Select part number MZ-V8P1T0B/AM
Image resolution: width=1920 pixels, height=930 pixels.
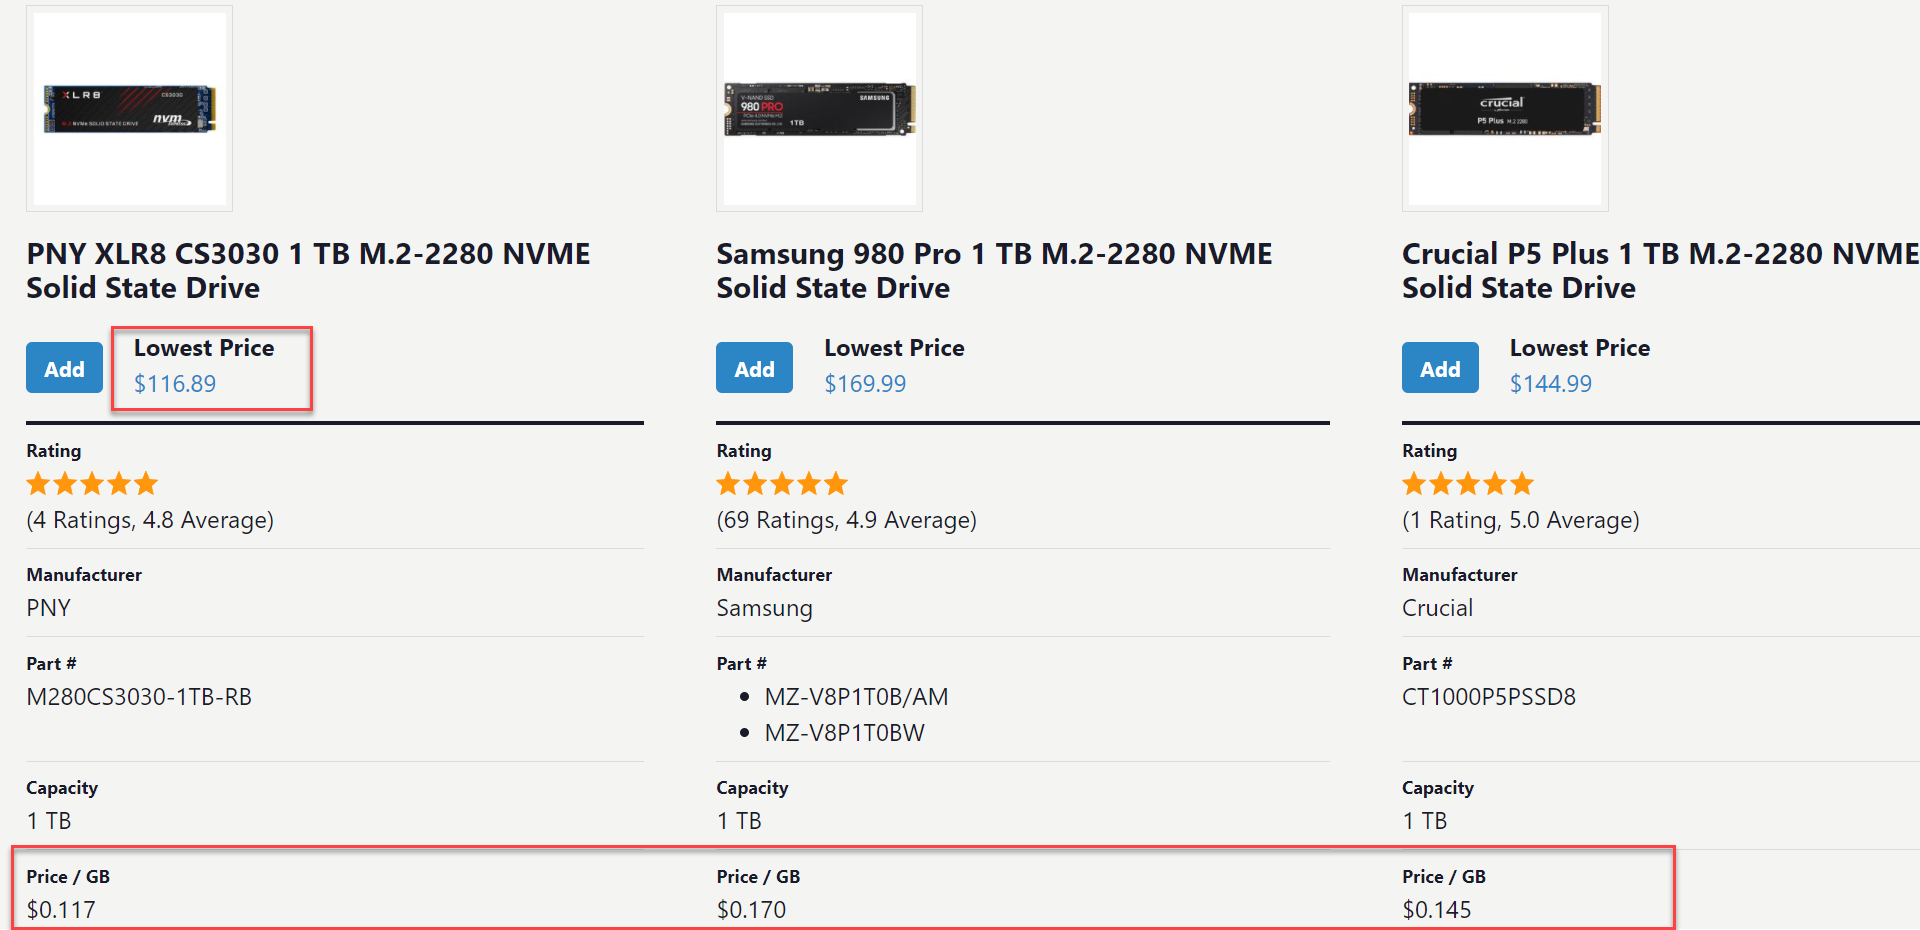(x=856, y=697)
